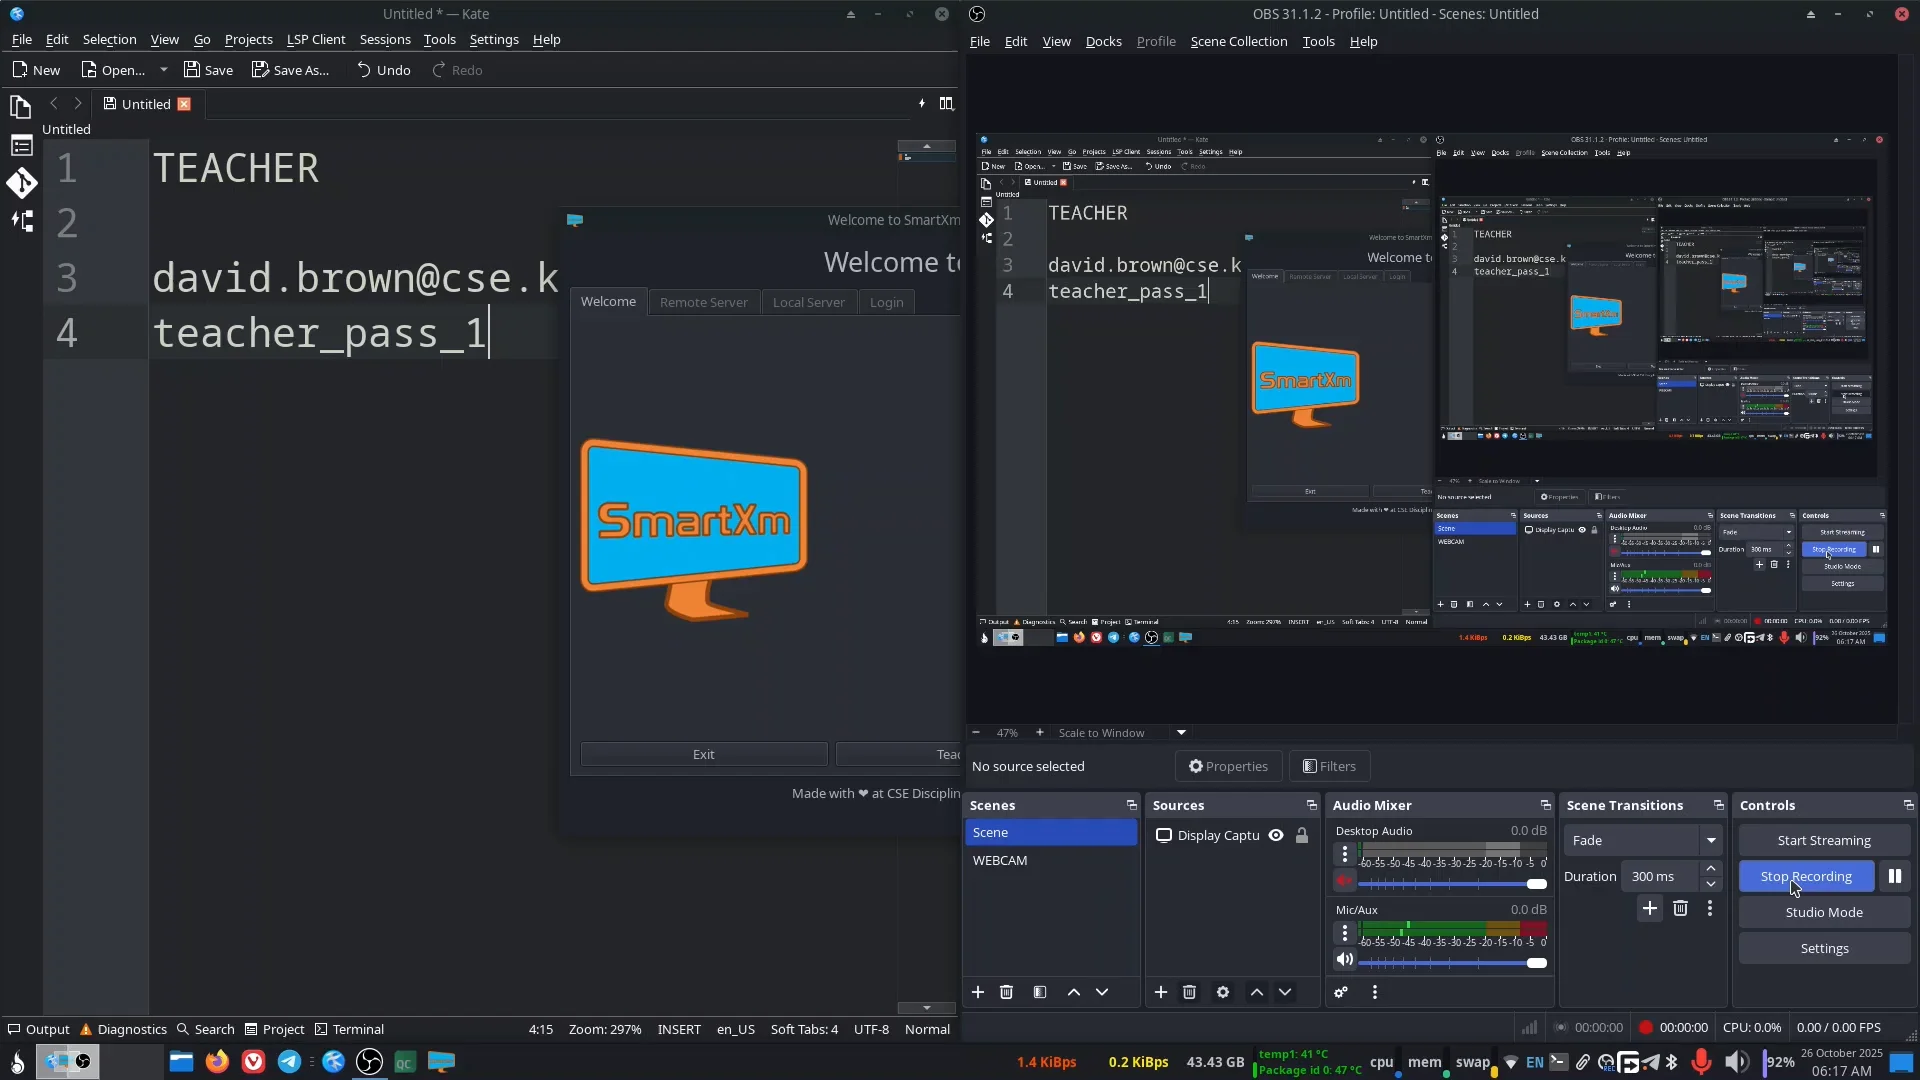Image resolution: width=1920 pixels, height=1080 pixels.
Task: Pause the OBS recording
Action: pyautogui.click(x=1895, y=876)
